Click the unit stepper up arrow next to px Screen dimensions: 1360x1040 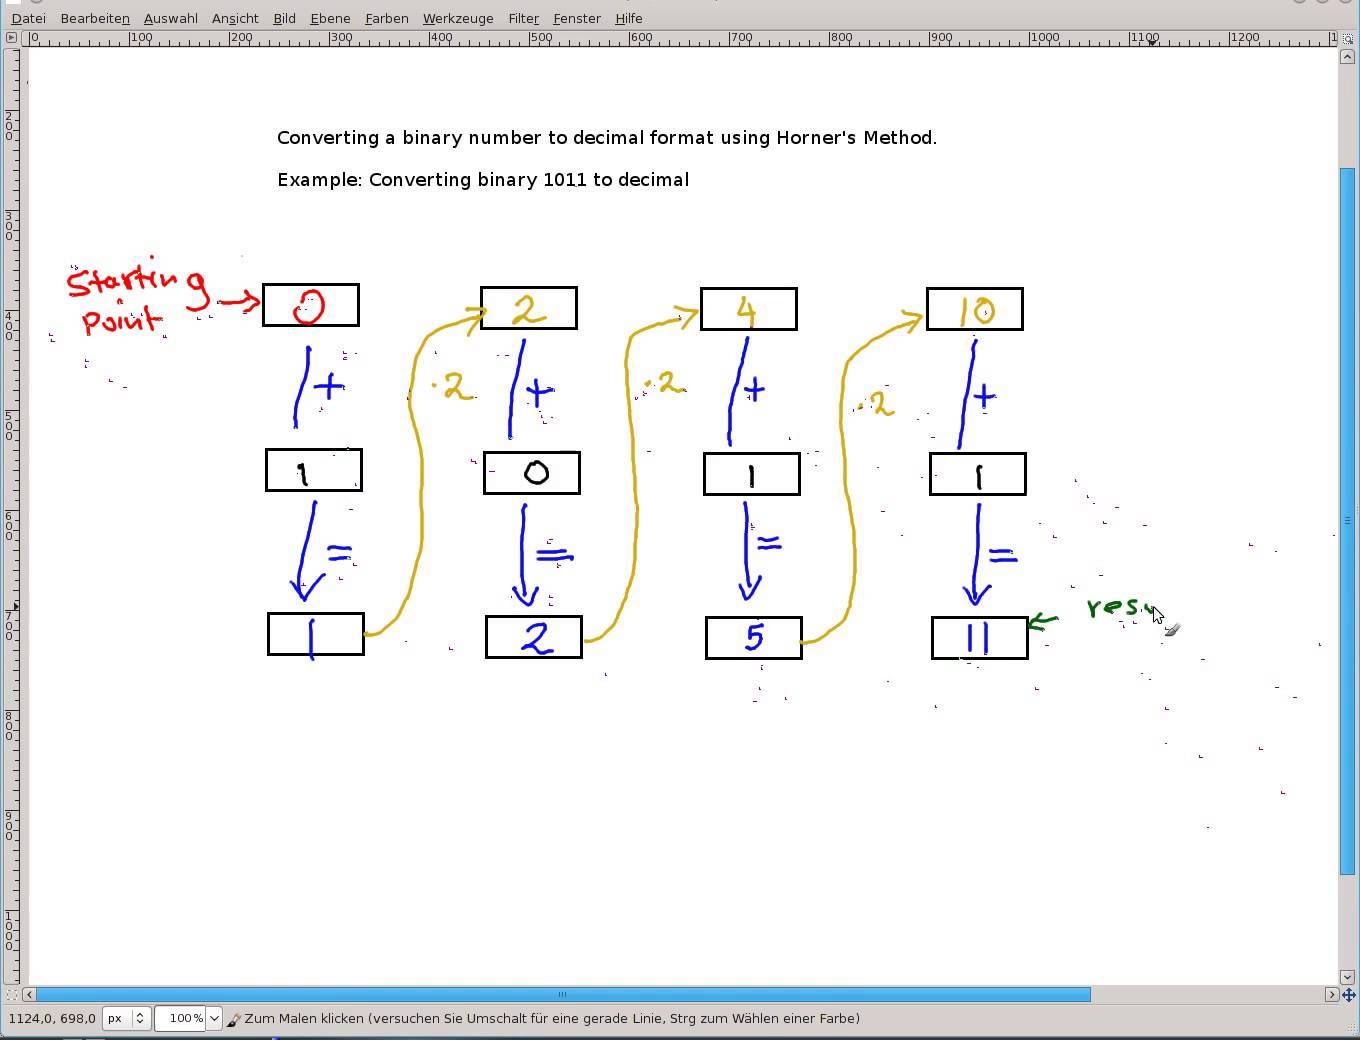140,1012
